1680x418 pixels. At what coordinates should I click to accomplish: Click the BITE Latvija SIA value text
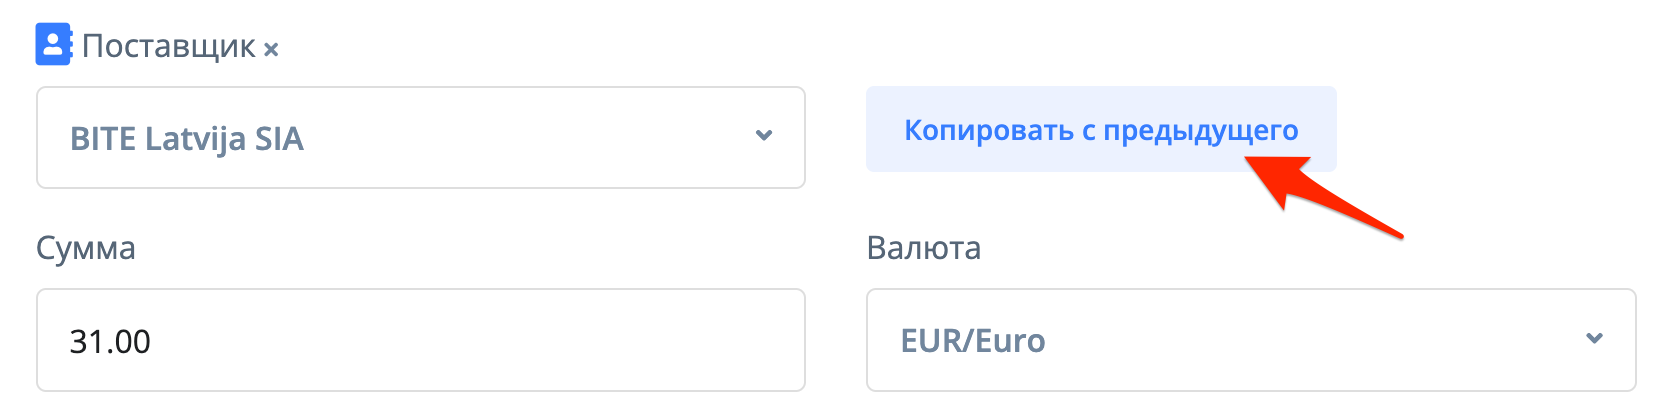[x=186, y=138]
